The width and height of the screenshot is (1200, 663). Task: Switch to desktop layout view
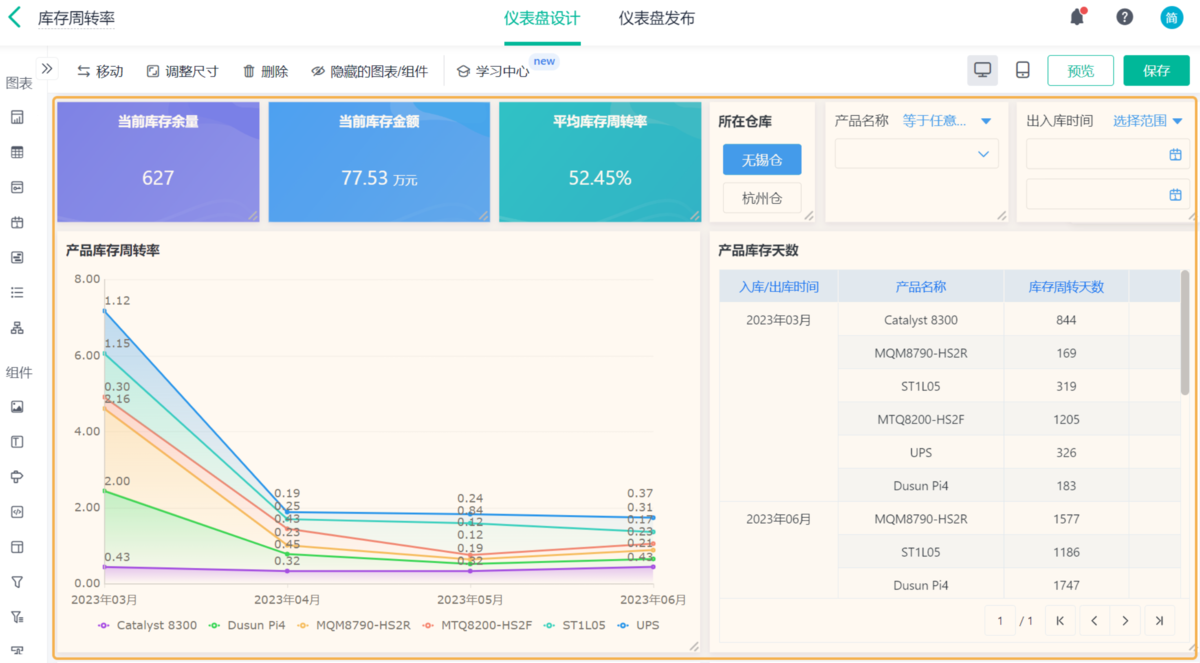(983, 71)
